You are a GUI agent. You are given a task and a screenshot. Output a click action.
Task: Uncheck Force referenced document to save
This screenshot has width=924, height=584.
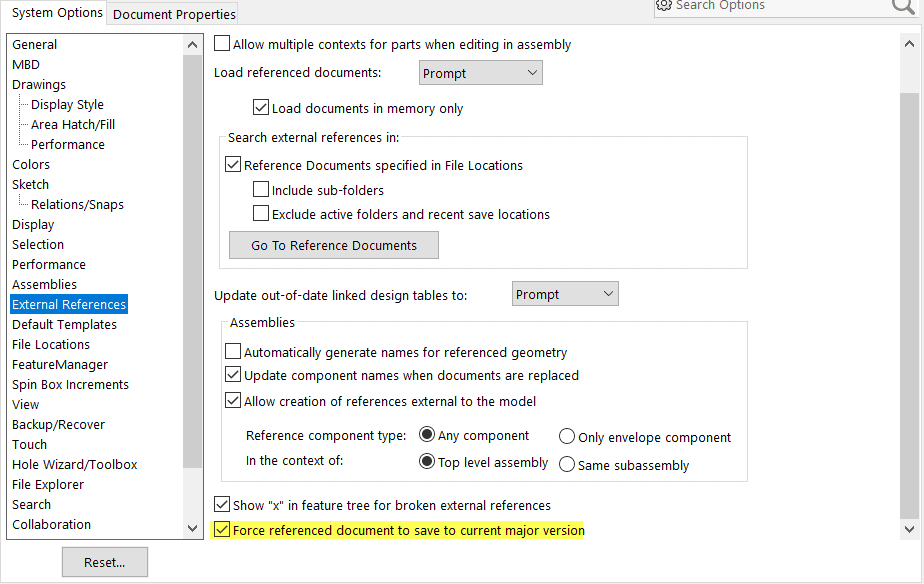222,530
